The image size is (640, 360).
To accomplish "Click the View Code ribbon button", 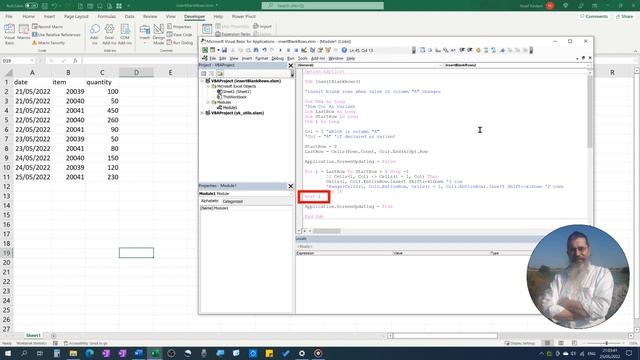I will (x=180, y=35).
